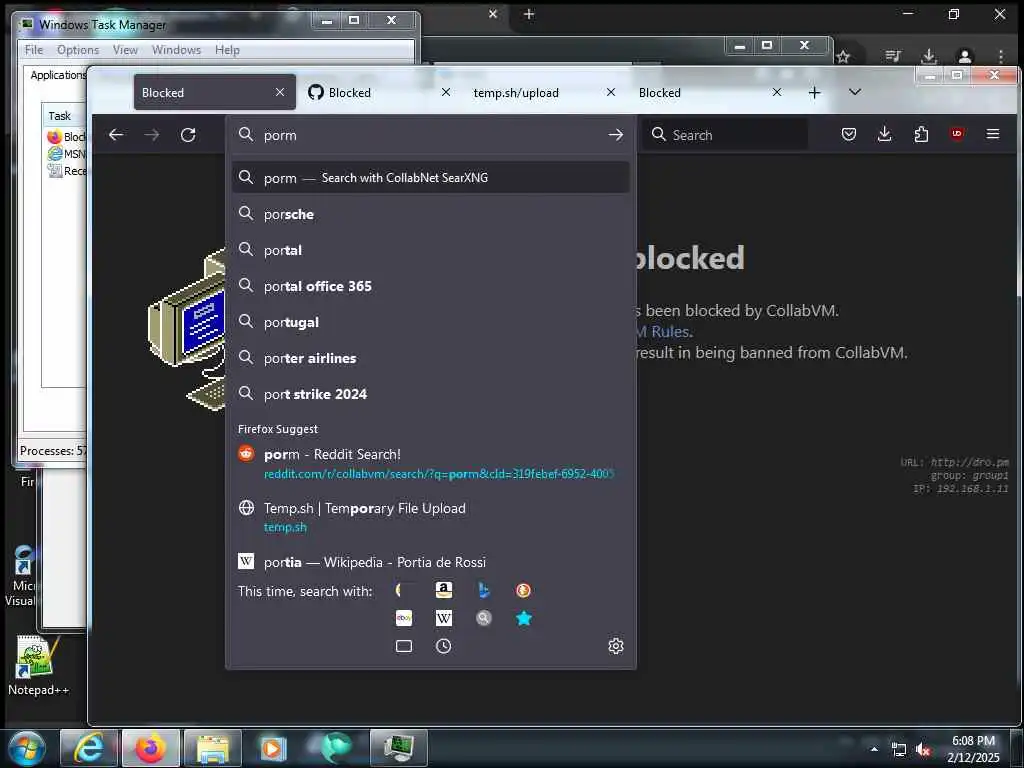Pick the 'portal office 365' suggestion
1024x768 pixels.
pos(430,286)
